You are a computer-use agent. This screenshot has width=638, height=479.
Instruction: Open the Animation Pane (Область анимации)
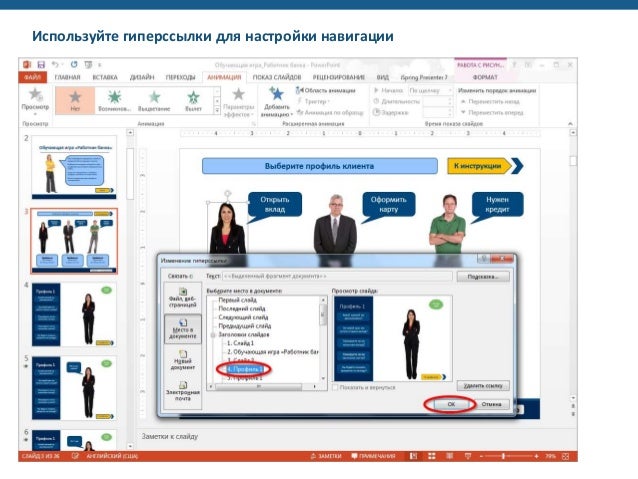pos(326,90)
